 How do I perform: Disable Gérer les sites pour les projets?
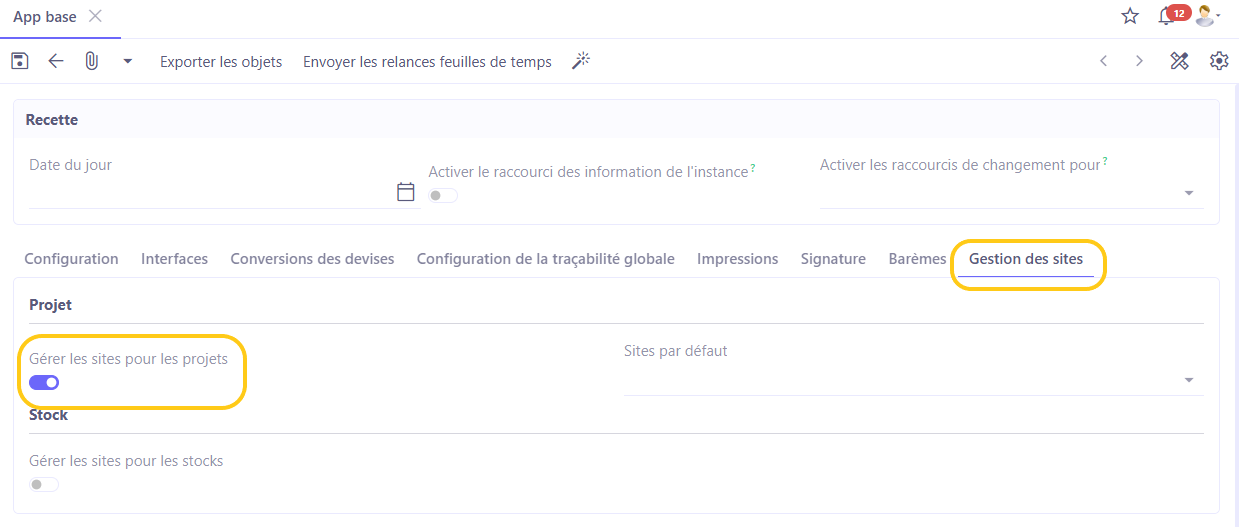(x=44, y=382)
